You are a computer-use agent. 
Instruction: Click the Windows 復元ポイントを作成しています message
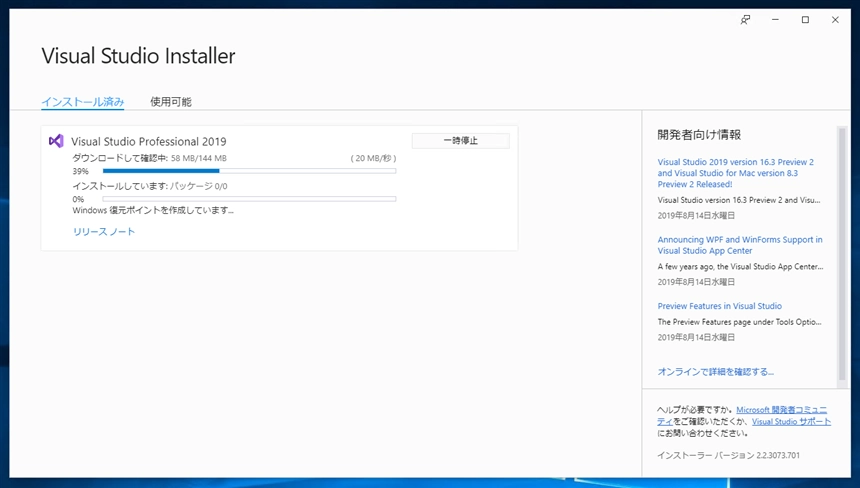(153, 210)
